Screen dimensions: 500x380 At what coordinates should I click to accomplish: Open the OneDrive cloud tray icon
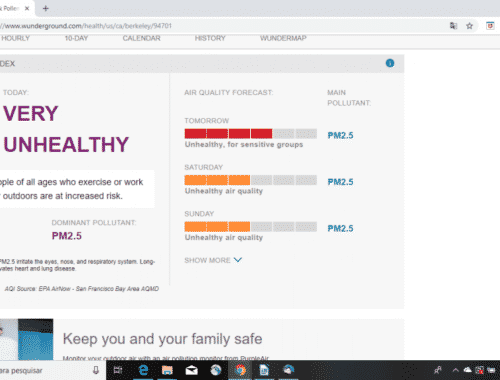pyautogui.click(x=468, y=370)
